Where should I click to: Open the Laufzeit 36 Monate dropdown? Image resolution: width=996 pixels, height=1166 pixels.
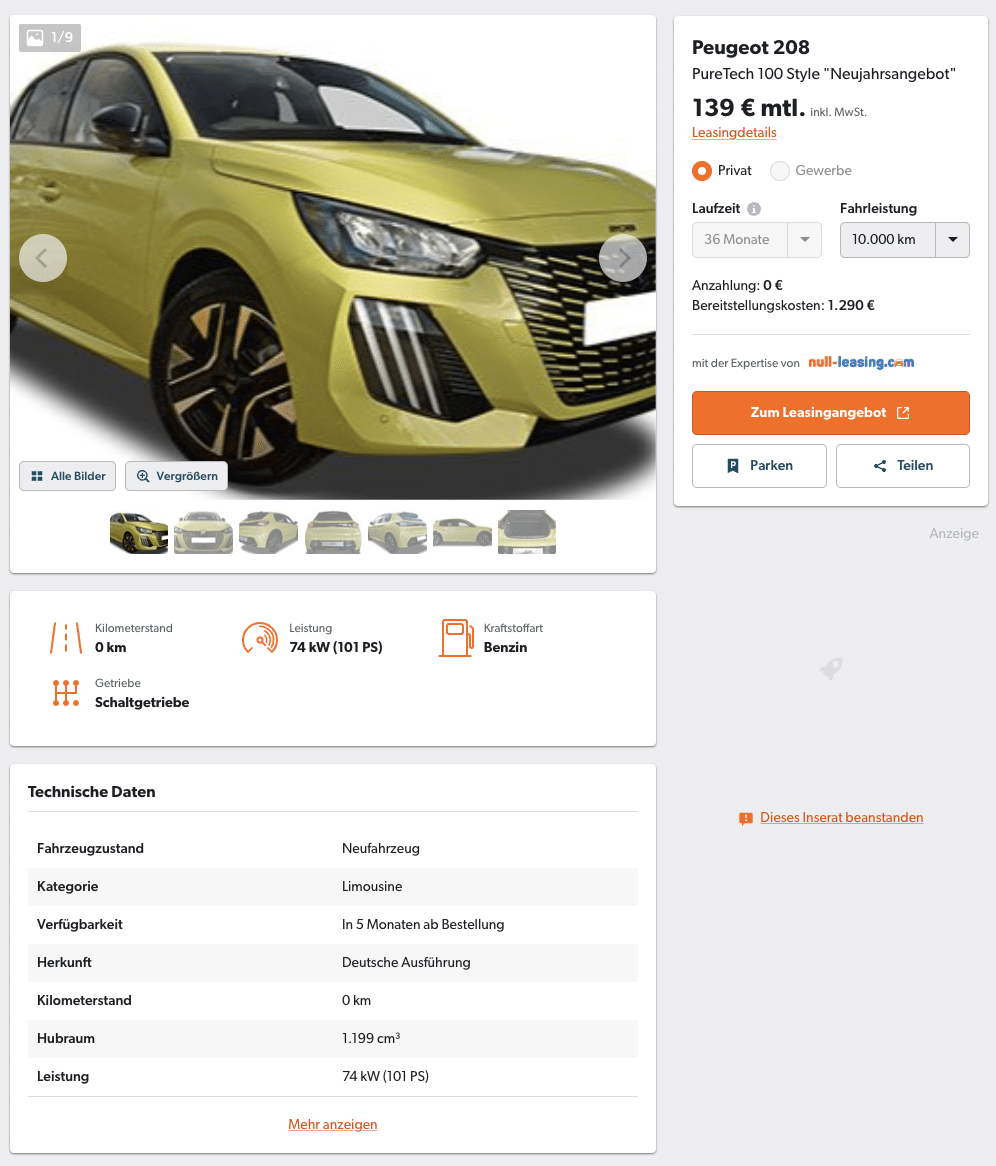click(756, 240)
